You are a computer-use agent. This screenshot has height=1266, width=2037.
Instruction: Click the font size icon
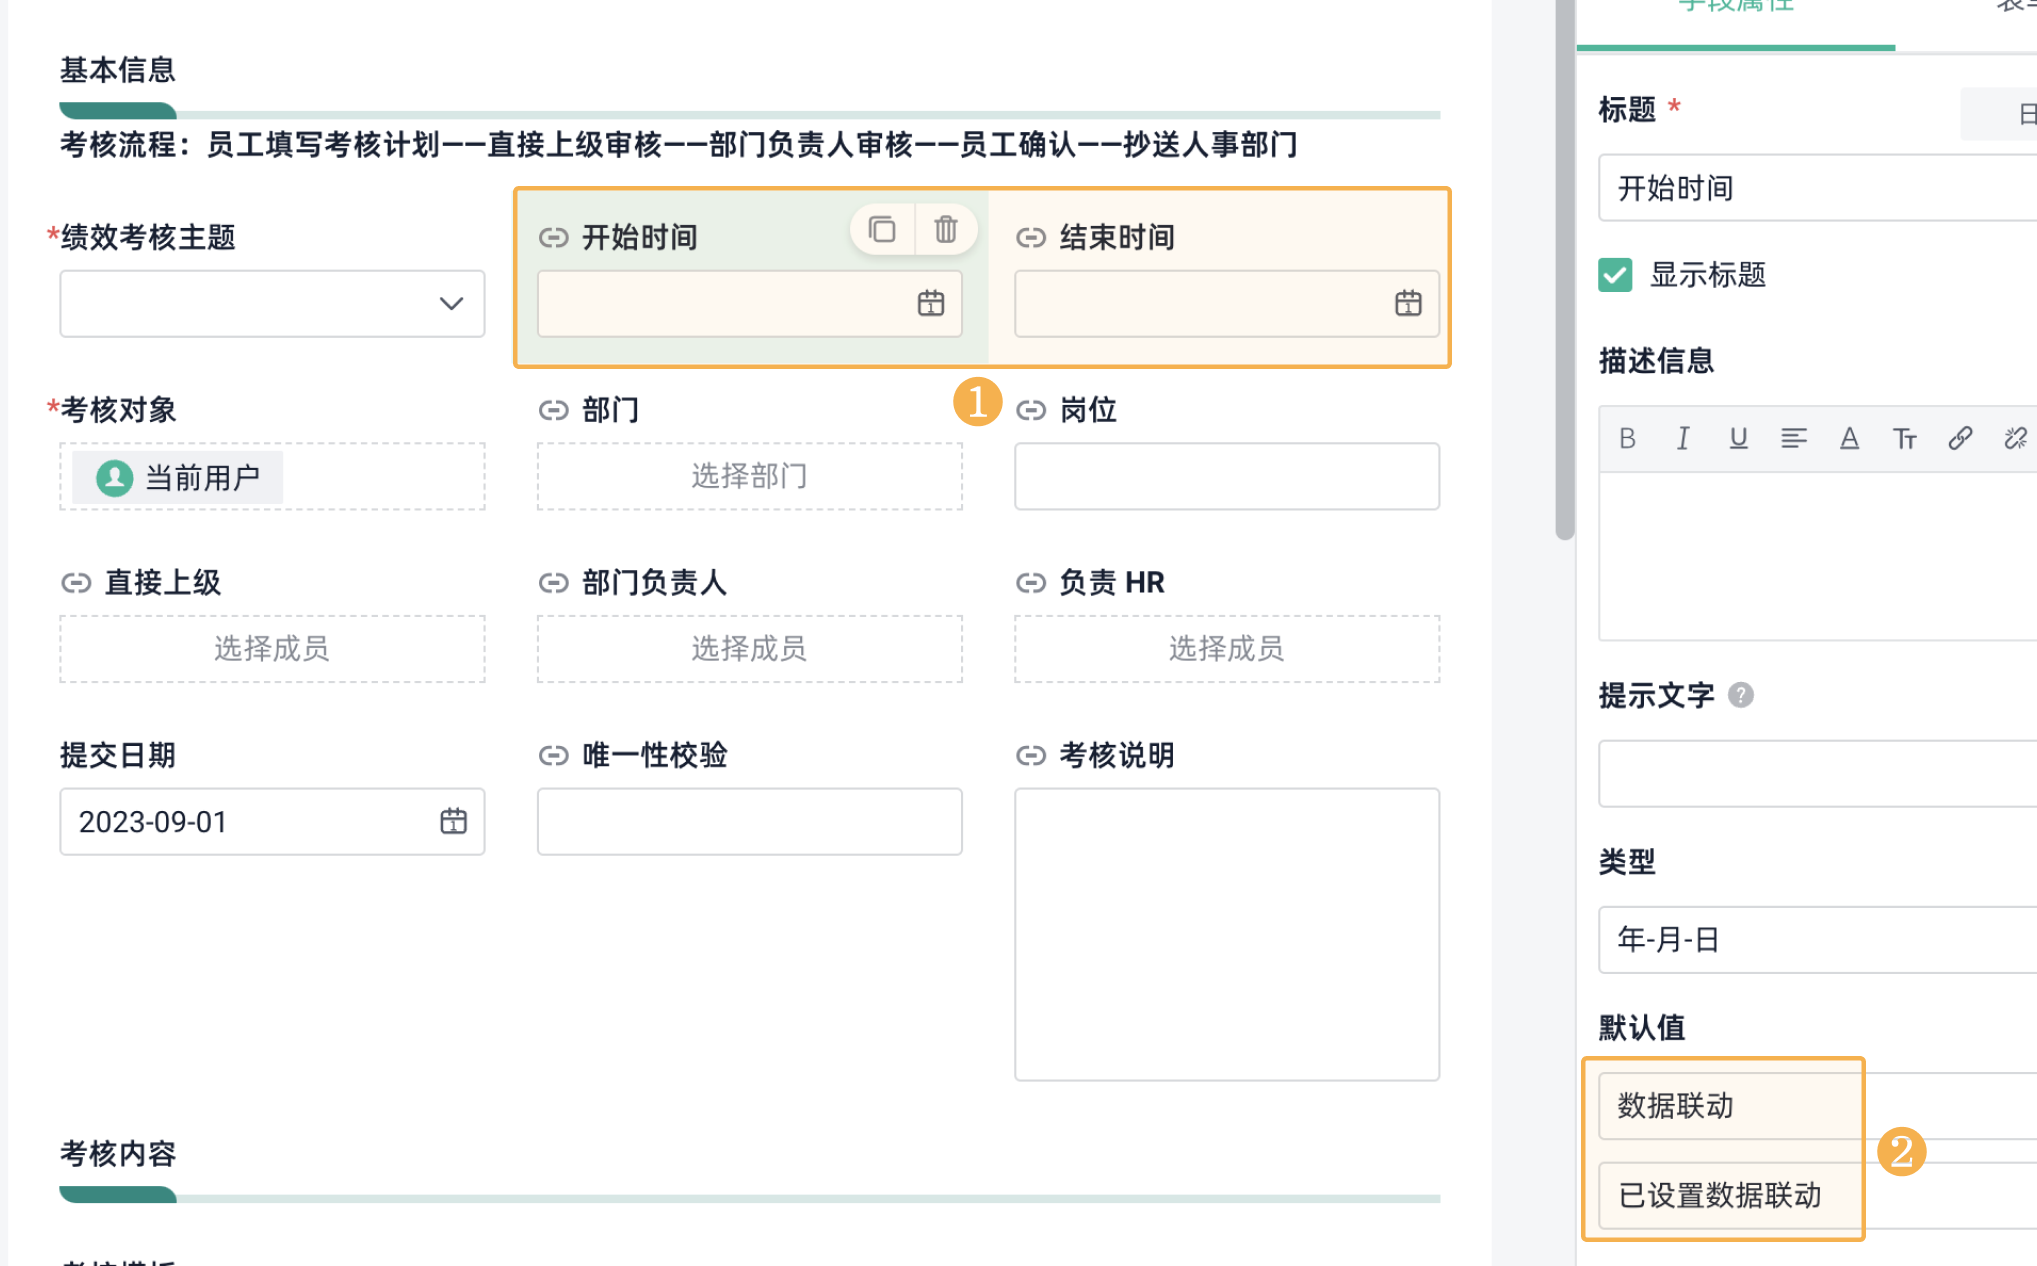pos(1904,438)
